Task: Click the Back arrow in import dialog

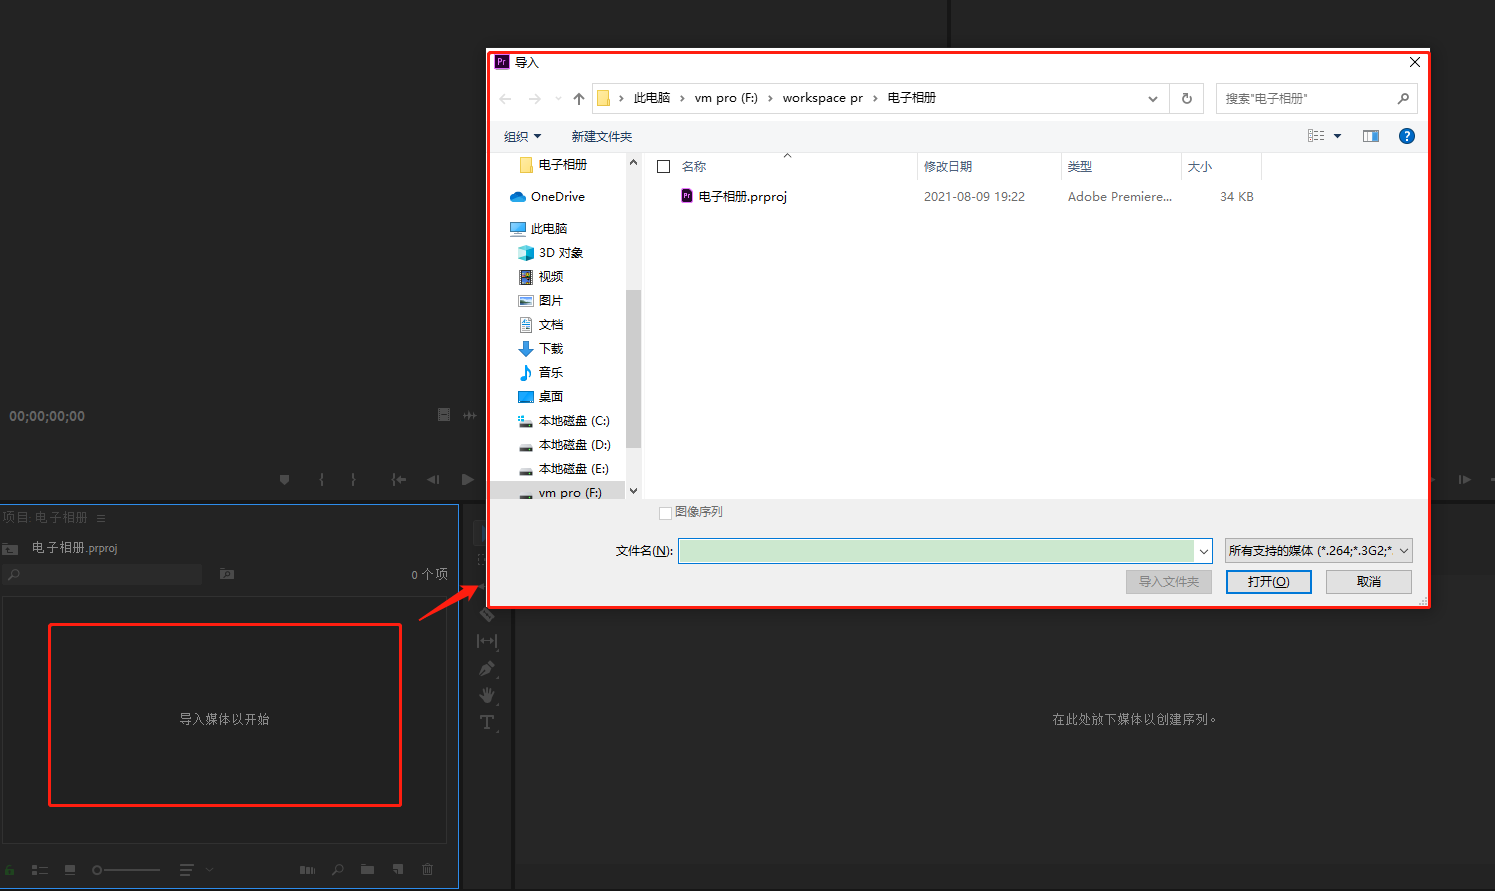Action: (506, 98)
